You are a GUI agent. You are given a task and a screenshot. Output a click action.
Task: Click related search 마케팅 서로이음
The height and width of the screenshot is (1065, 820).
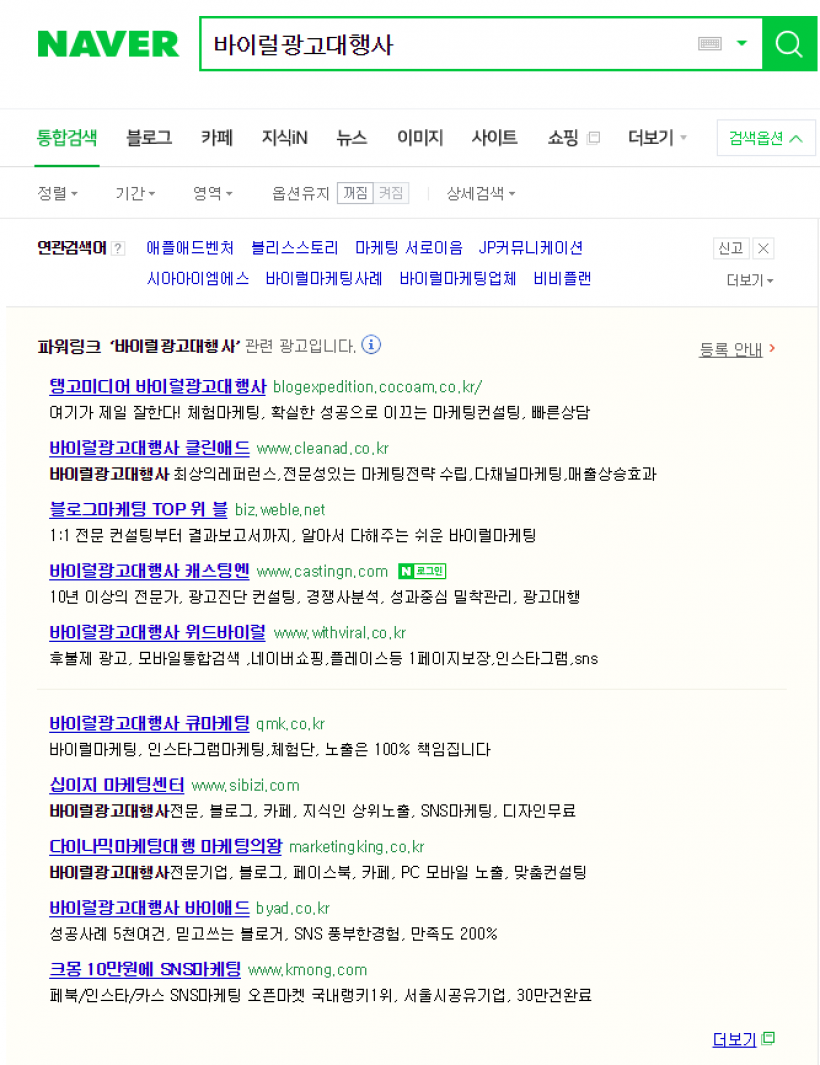pos(409,248)
